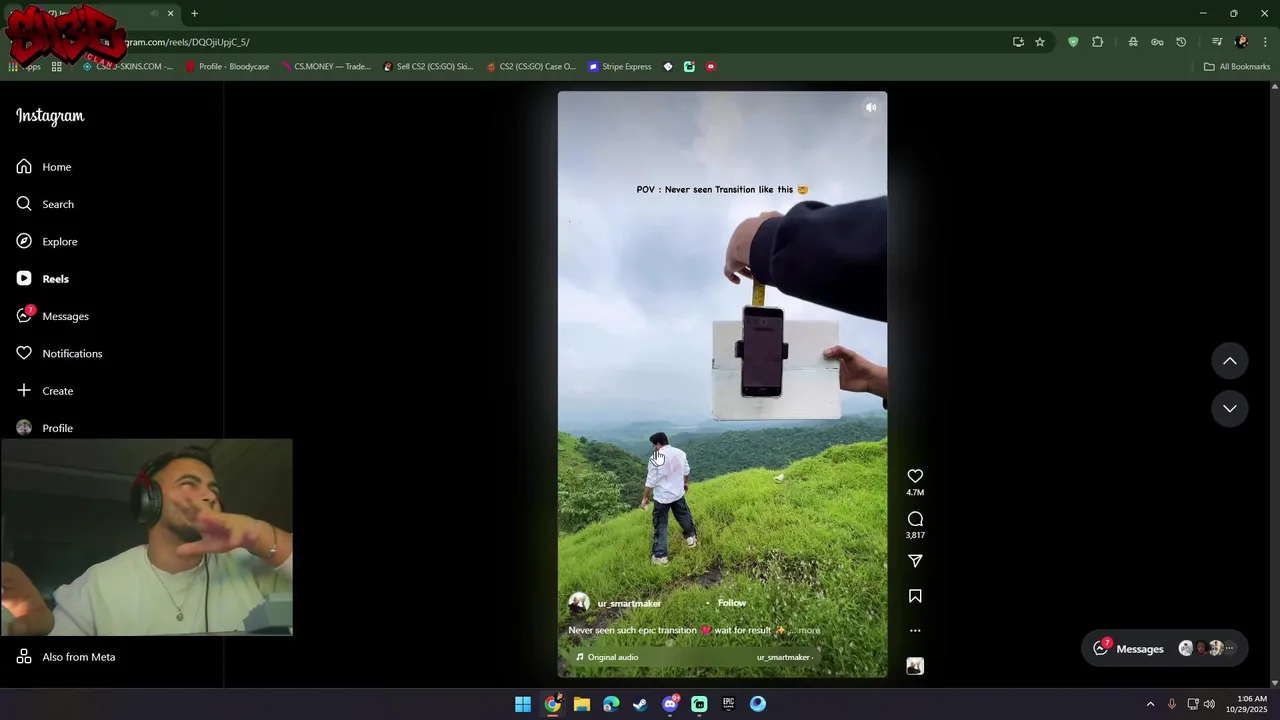Viewport: 1280px width, 720px height.
Task: Open Also from Meta at sidebar bottom
Action: [66, 657]
